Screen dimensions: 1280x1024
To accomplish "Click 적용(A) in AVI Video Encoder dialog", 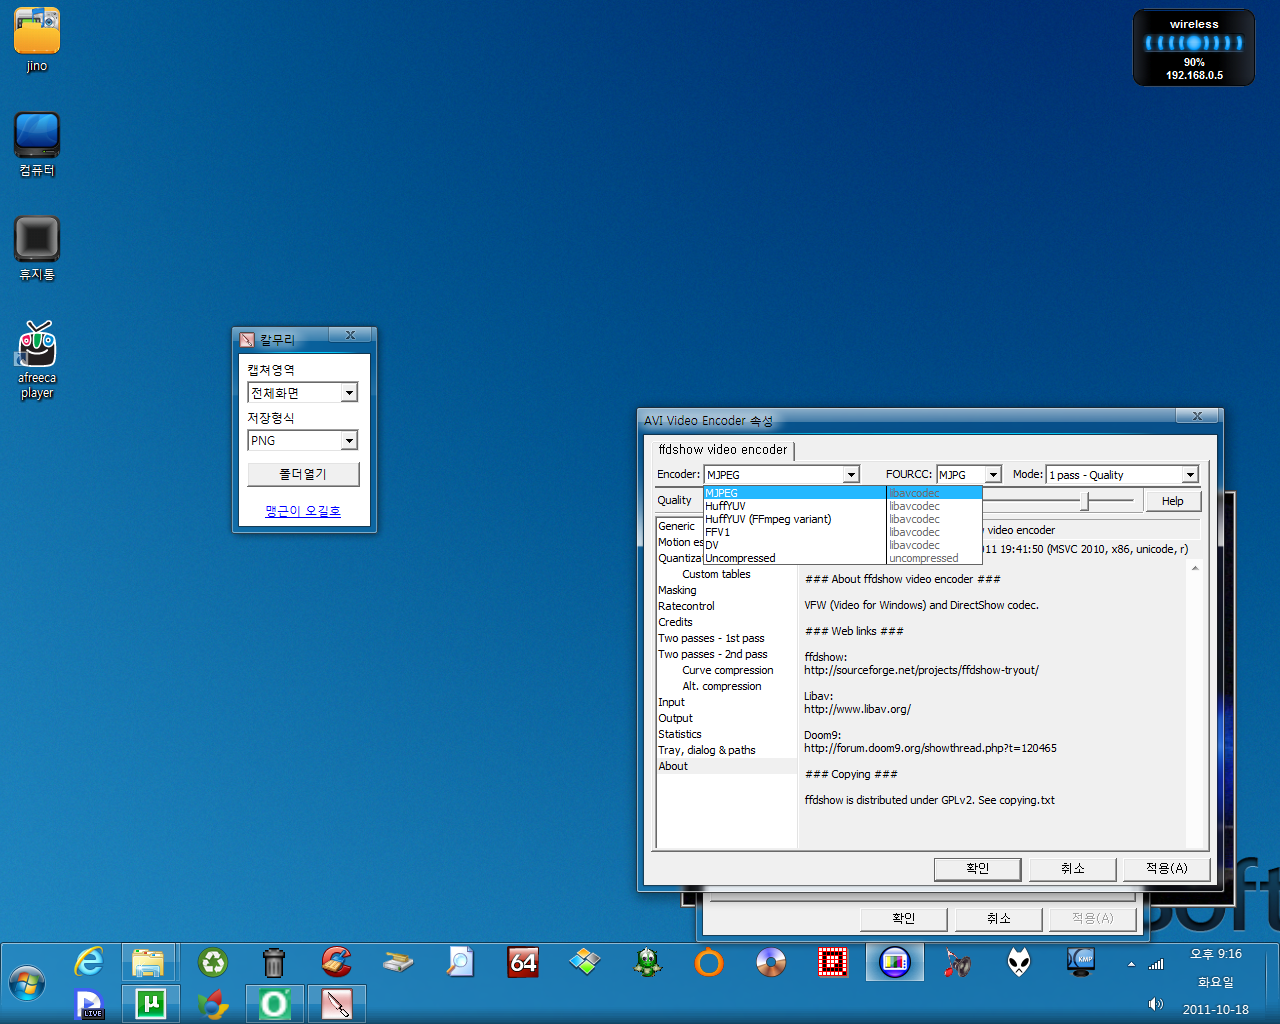I will [x=1167, y=869].
